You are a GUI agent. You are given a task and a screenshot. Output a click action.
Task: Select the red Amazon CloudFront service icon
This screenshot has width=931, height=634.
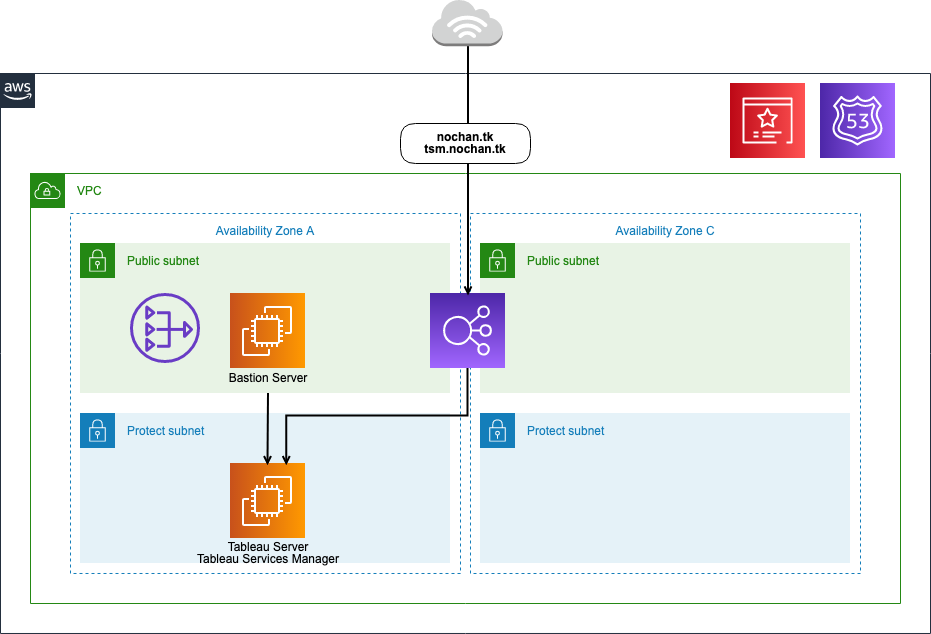point(767,120)
